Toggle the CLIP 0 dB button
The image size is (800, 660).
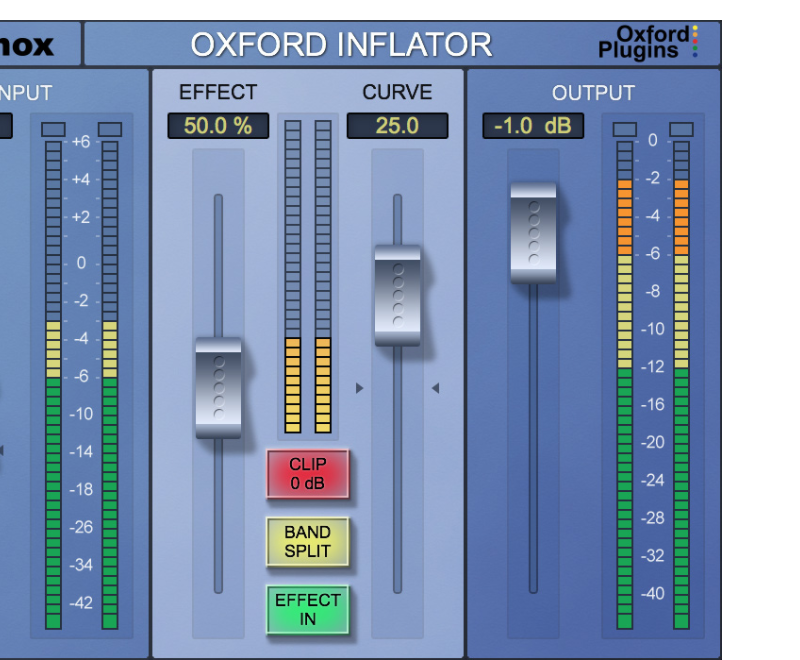[307, 473]
